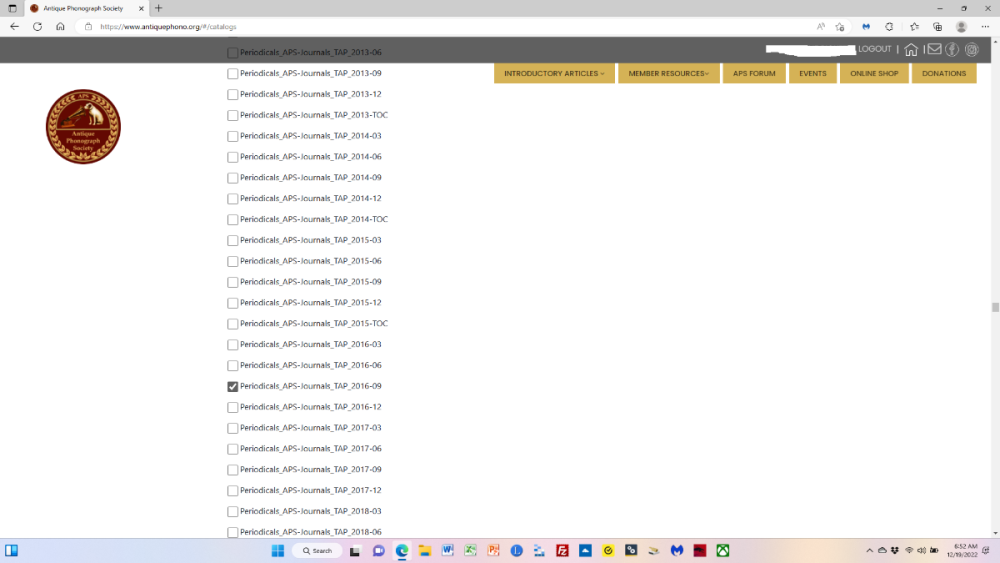The height and width of the screenshot is (563, 1000).
Task: Open the browser profile avatar
Action: click(962, 27)
